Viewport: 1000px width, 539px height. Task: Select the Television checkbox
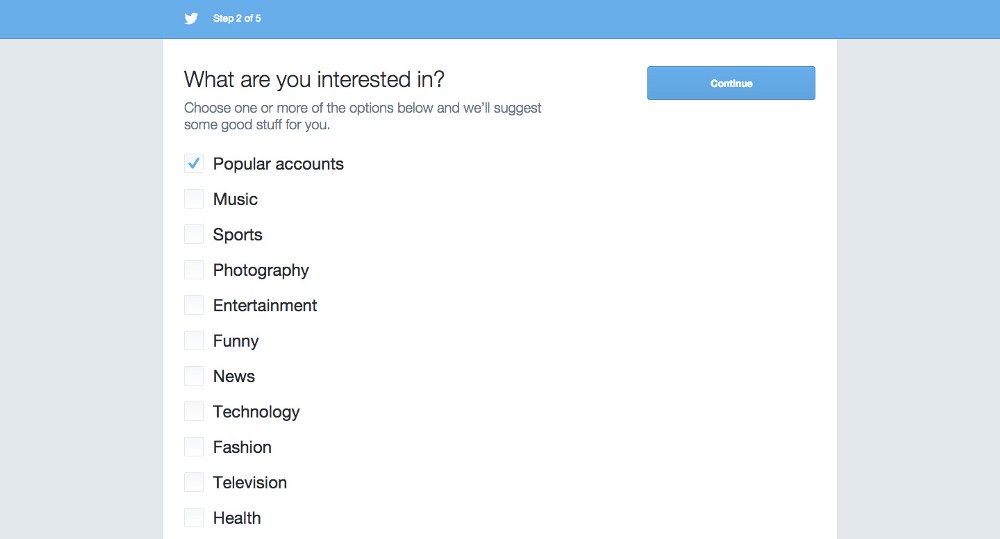click(194, 482)
